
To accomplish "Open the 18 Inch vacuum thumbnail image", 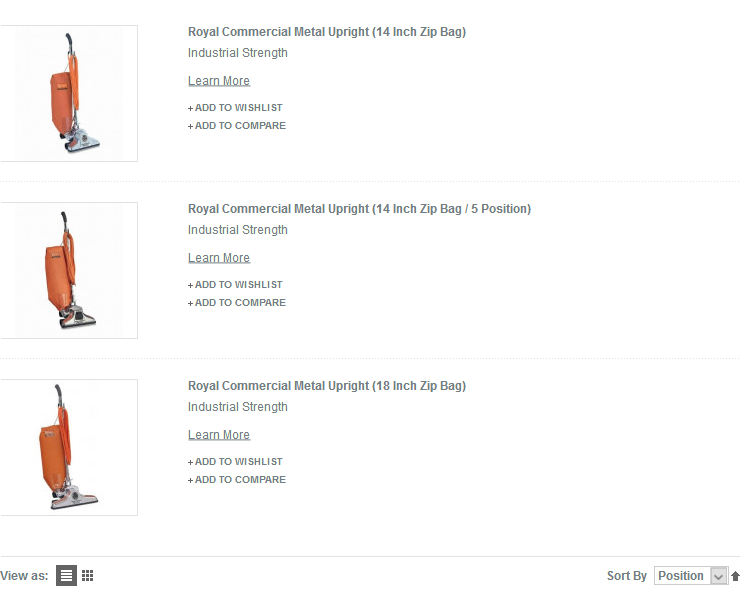I will pos(69,448).
